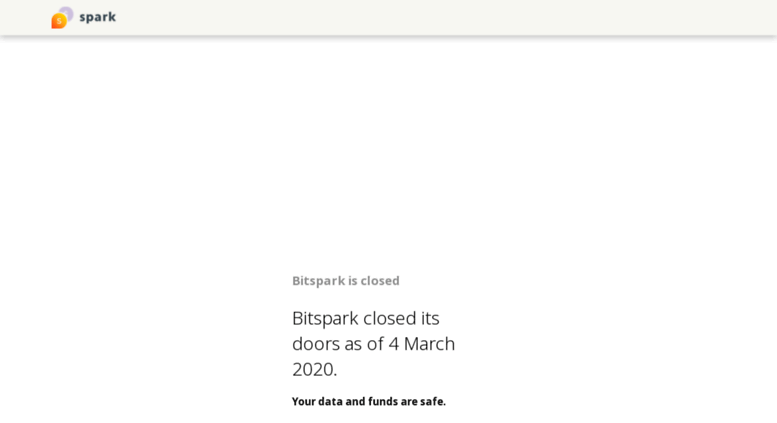This screenshot has width=777, height=423.
Task: Click the orange S bubble logo icon
Action: pos(58,21)
